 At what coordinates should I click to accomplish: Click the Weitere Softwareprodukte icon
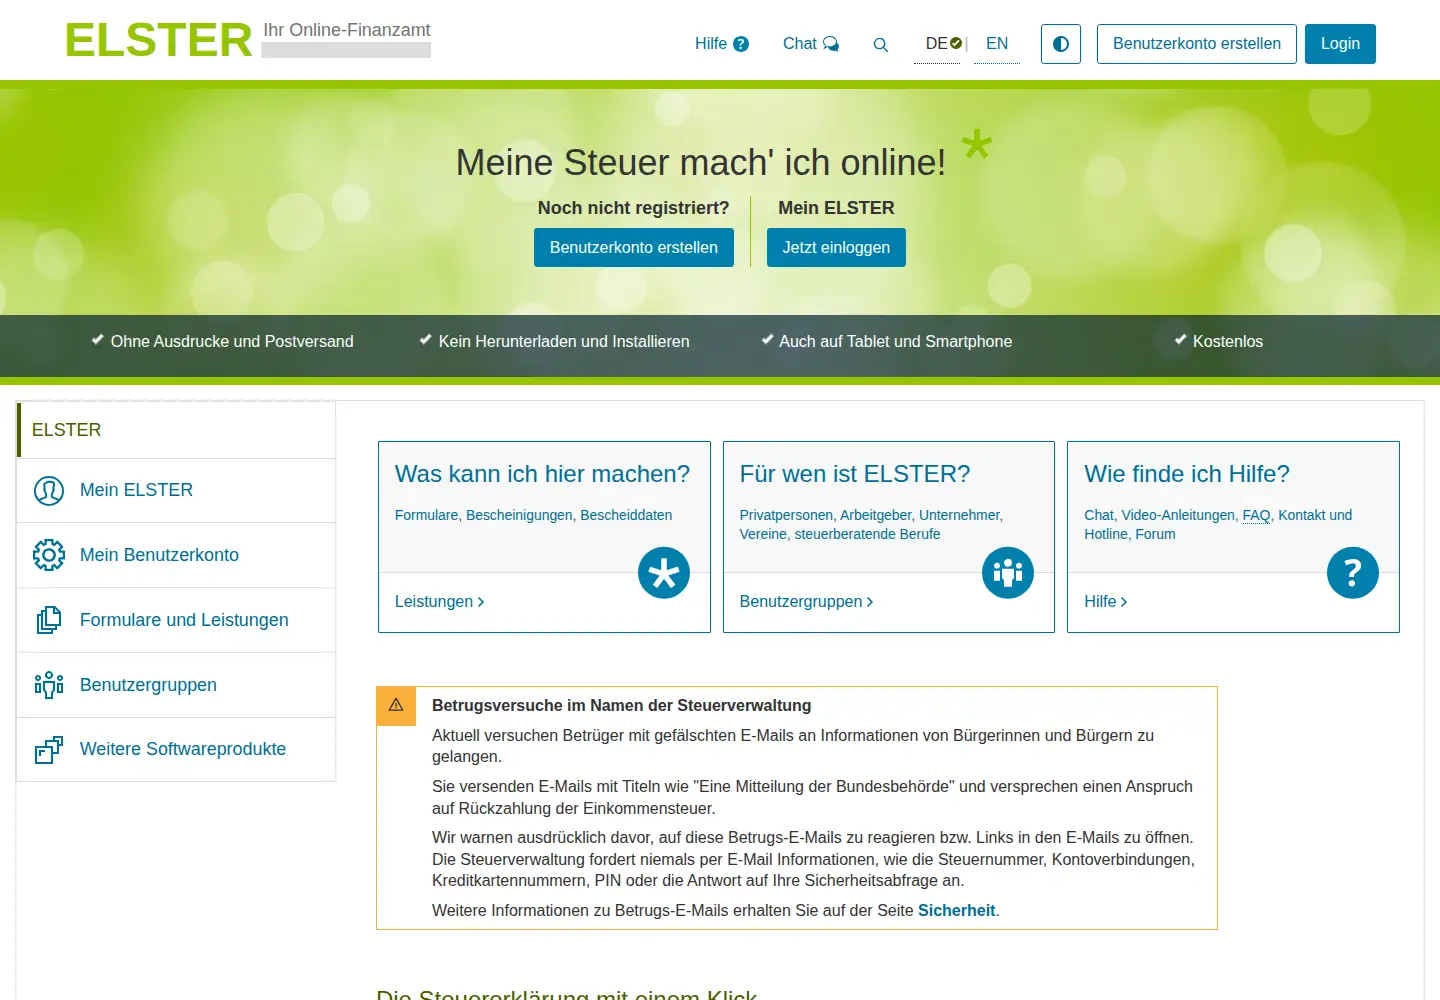point(49,749)
